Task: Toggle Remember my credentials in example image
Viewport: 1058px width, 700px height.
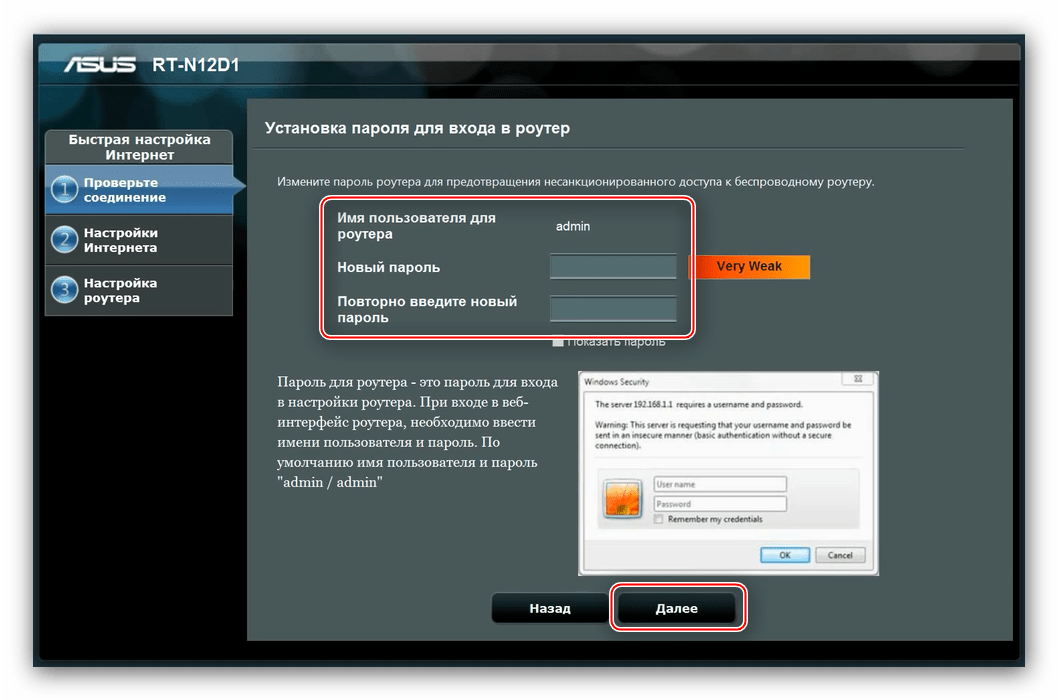Action: 659,519
